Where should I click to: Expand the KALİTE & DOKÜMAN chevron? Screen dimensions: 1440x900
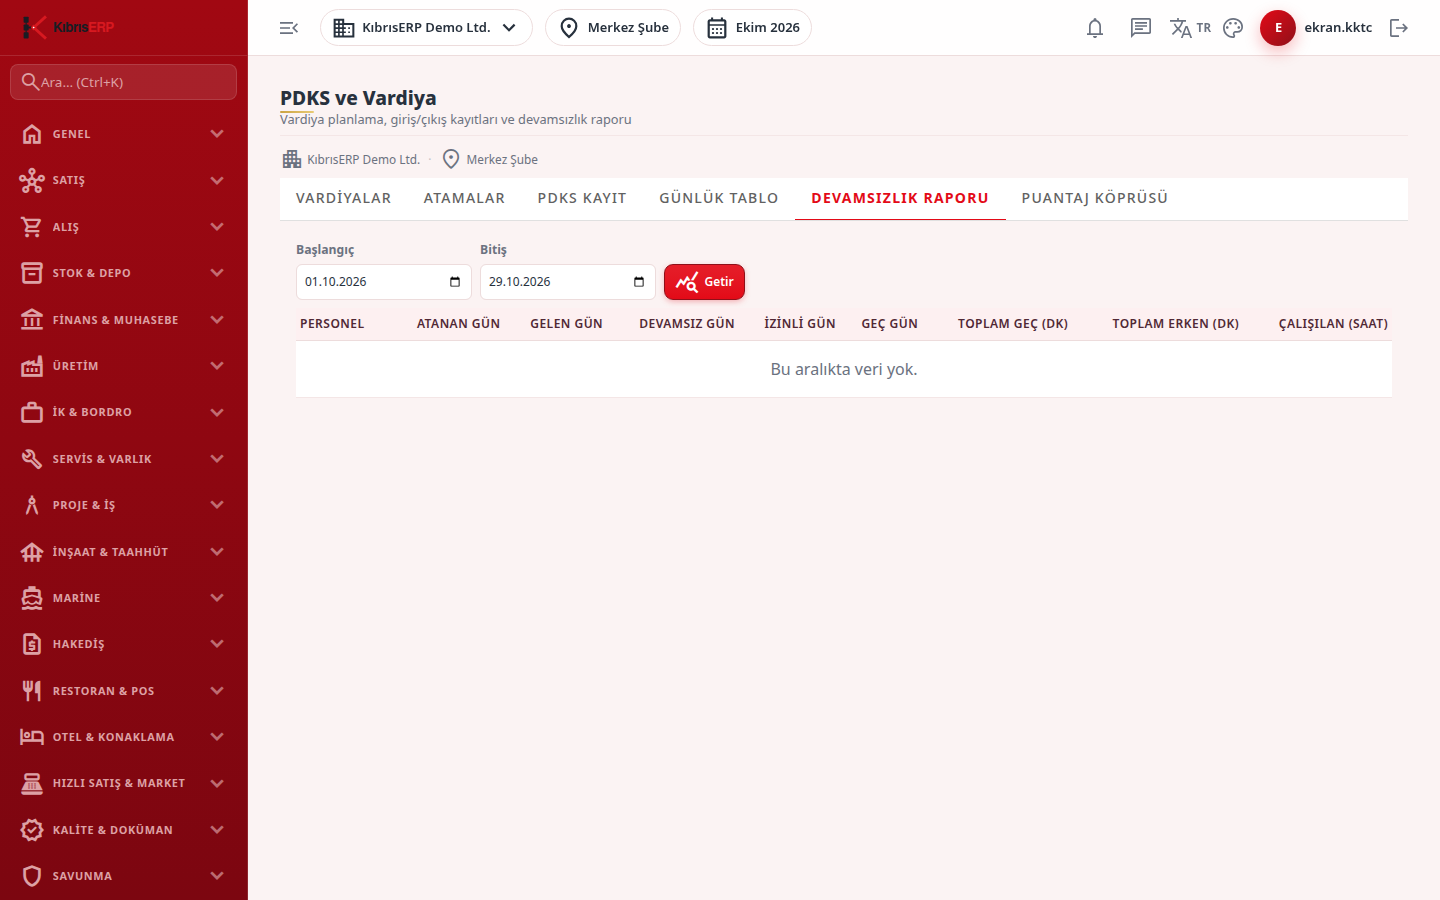tap(217, 830)
